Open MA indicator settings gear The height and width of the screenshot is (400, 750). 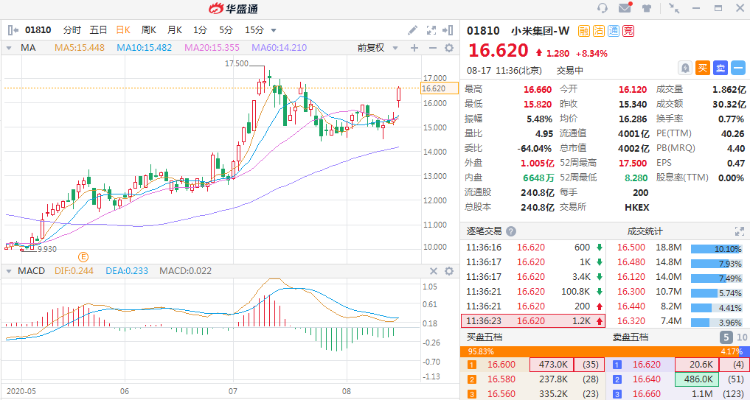pos(449,48)
